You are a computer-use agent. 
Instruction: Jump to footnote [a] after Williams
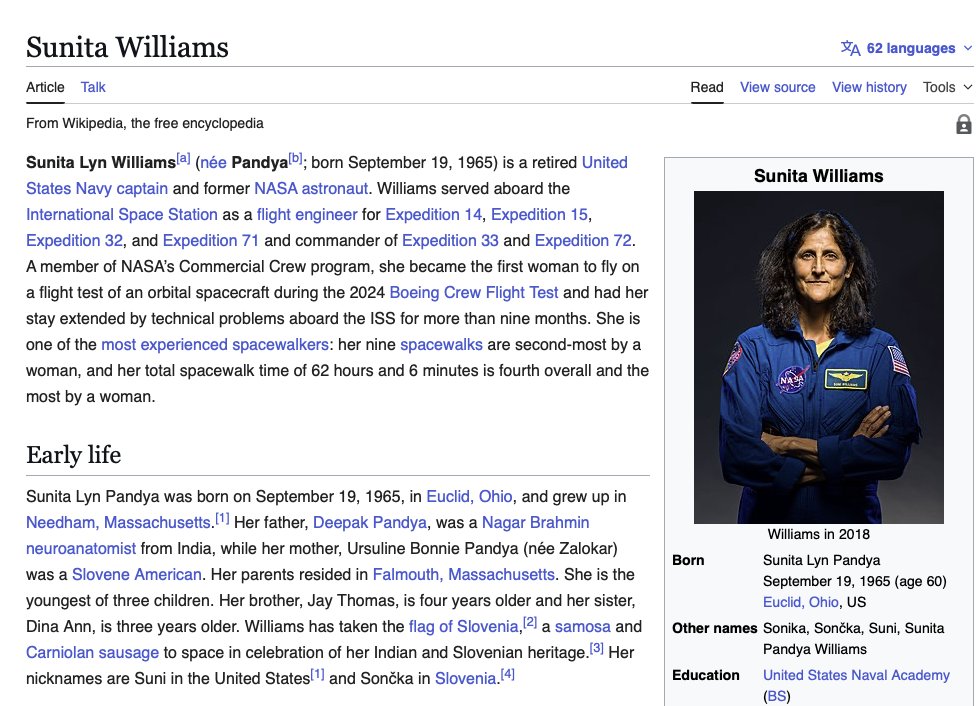(183, 158)
